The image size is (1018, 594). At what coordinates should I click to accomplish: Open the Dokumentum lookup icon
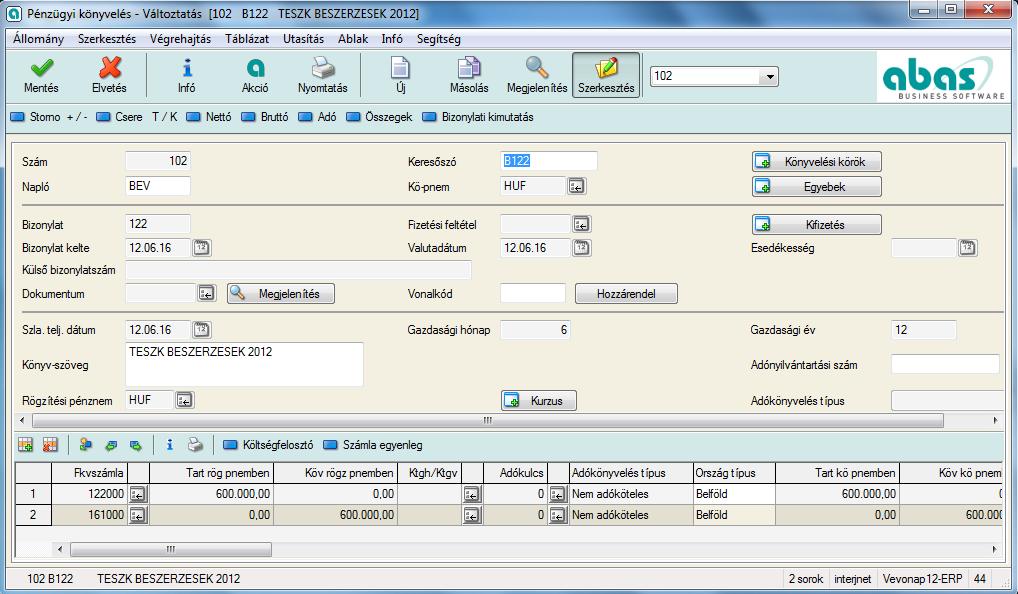(x=206, y=293)
